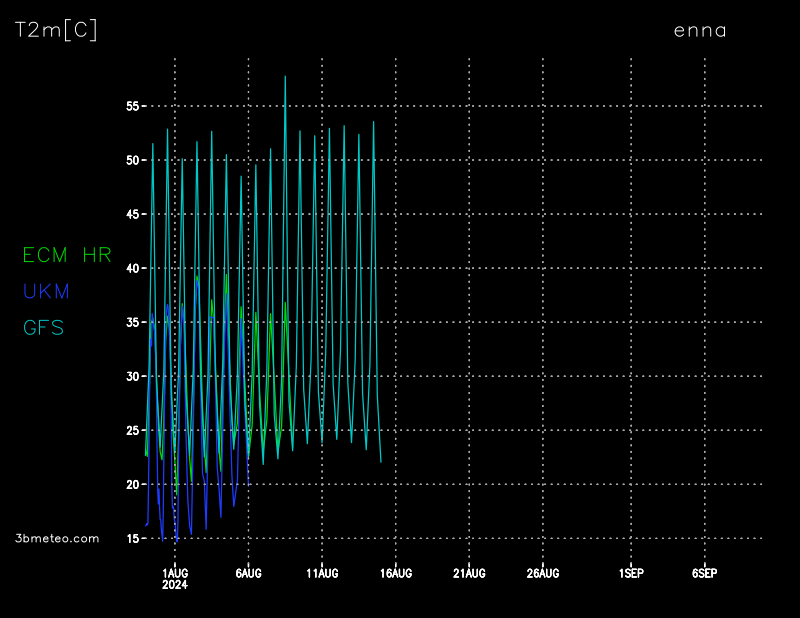Select the 26AUG date axis label

click(x=542, y=573)
